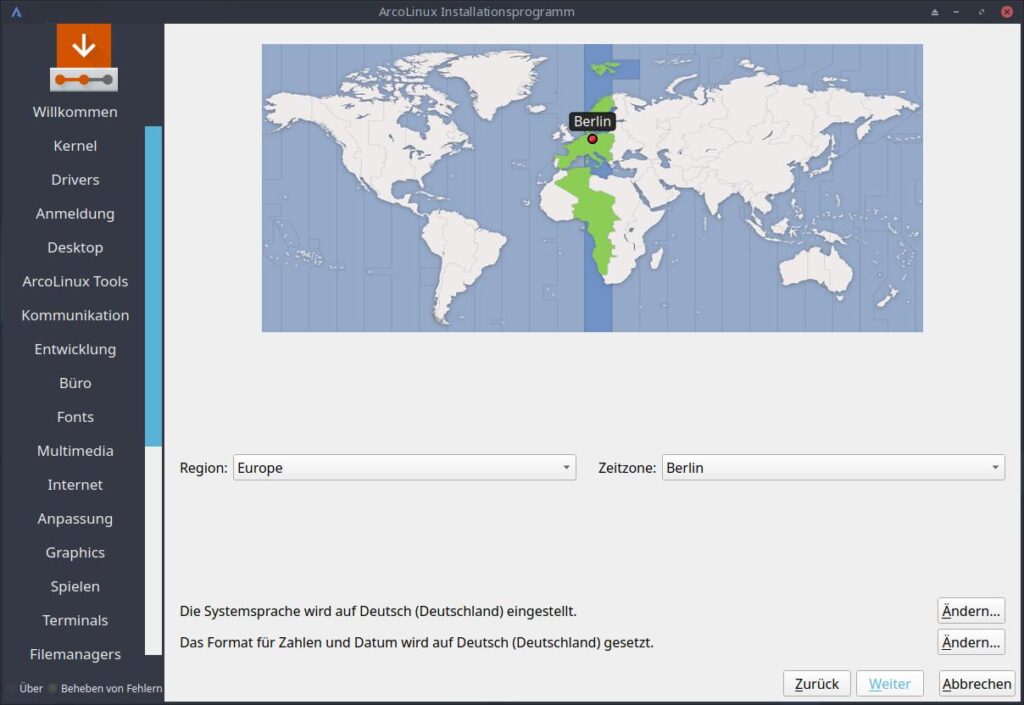Select the Anpassung step

[x=75, y=519]
